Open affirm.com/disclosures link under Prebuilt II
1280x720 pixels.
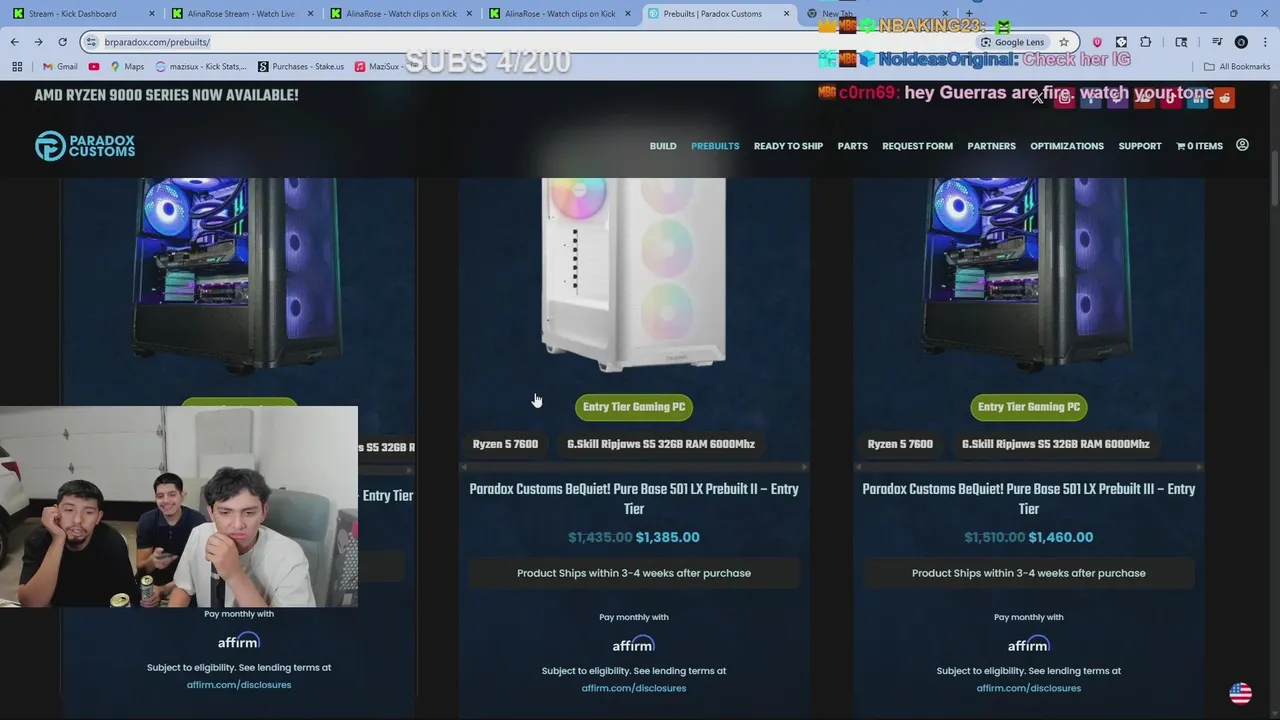[x=634, y=688]
